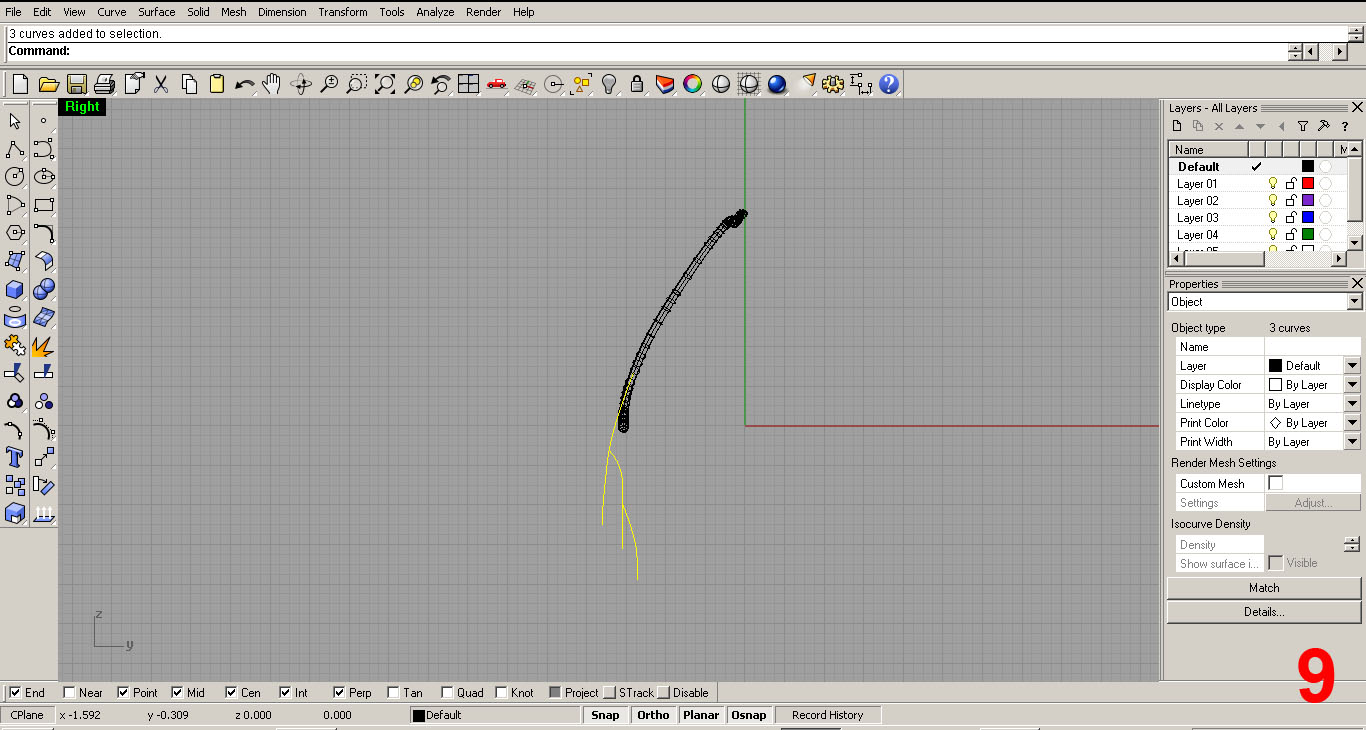Select the Polyline tool
This screenshot has height=730, width=1366.
point(15,149)
